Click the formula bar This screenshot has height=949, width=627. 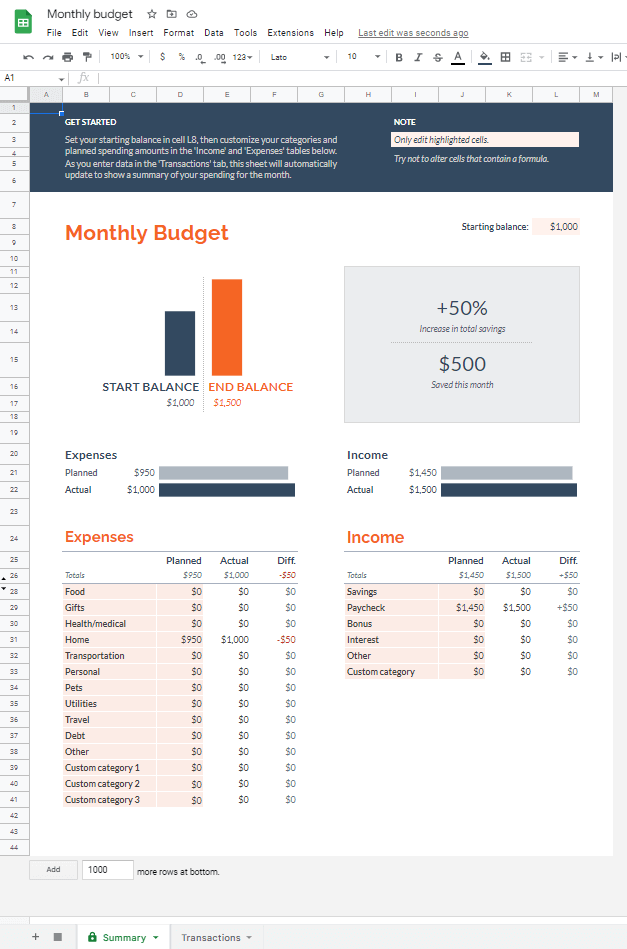pos(362,78)
